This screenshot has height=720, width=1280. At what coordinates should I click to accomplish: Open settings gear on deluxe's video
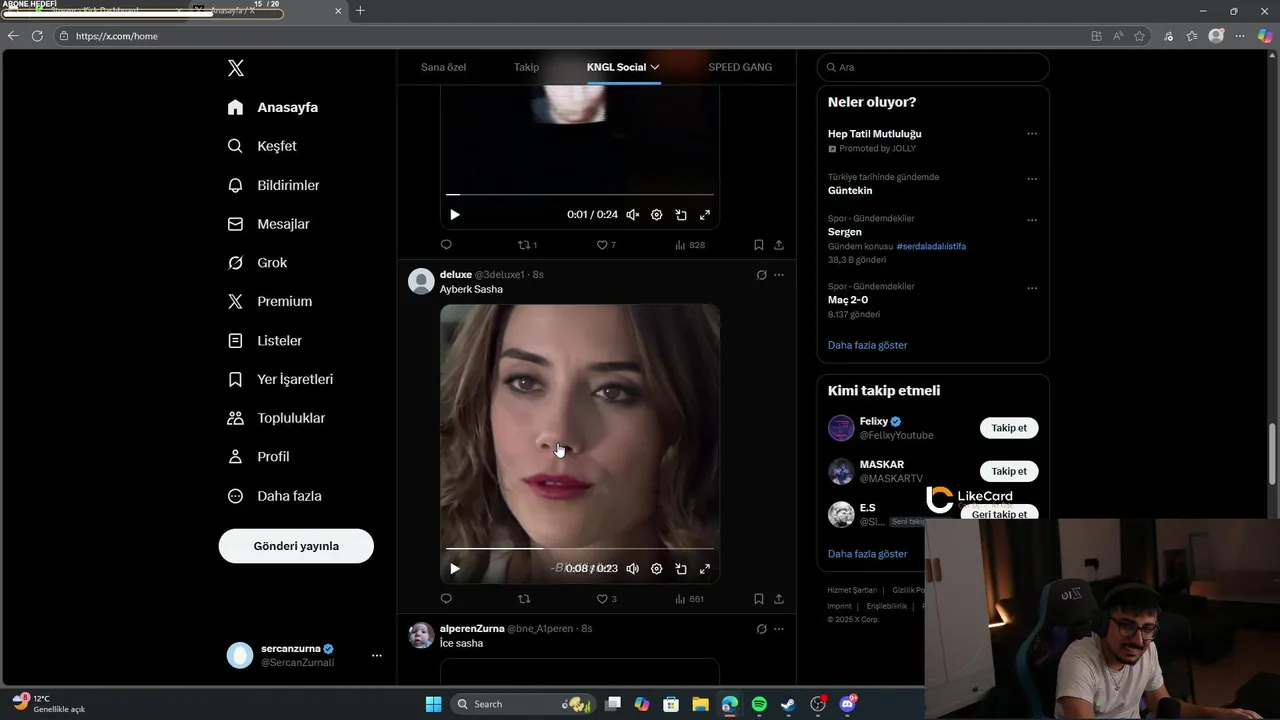click(656, 569)
